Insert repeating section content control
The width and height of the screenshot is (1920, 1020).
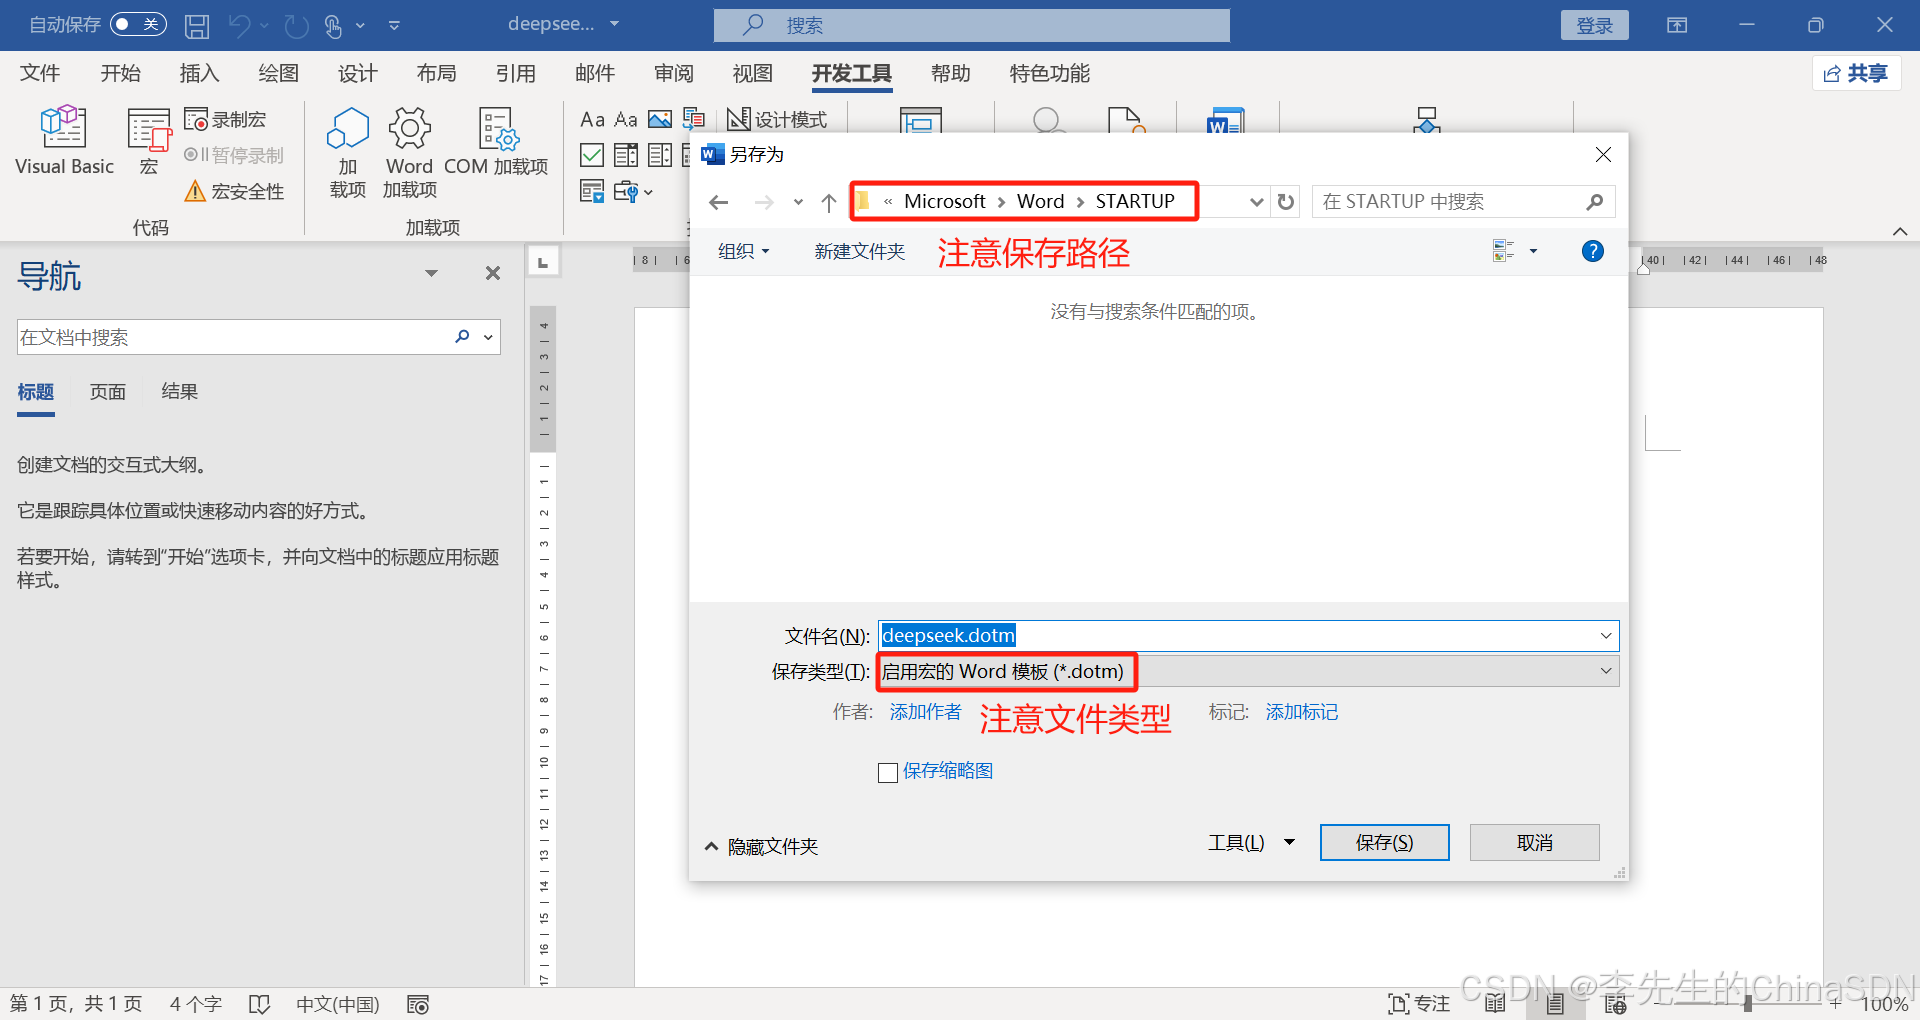(592, 191)
